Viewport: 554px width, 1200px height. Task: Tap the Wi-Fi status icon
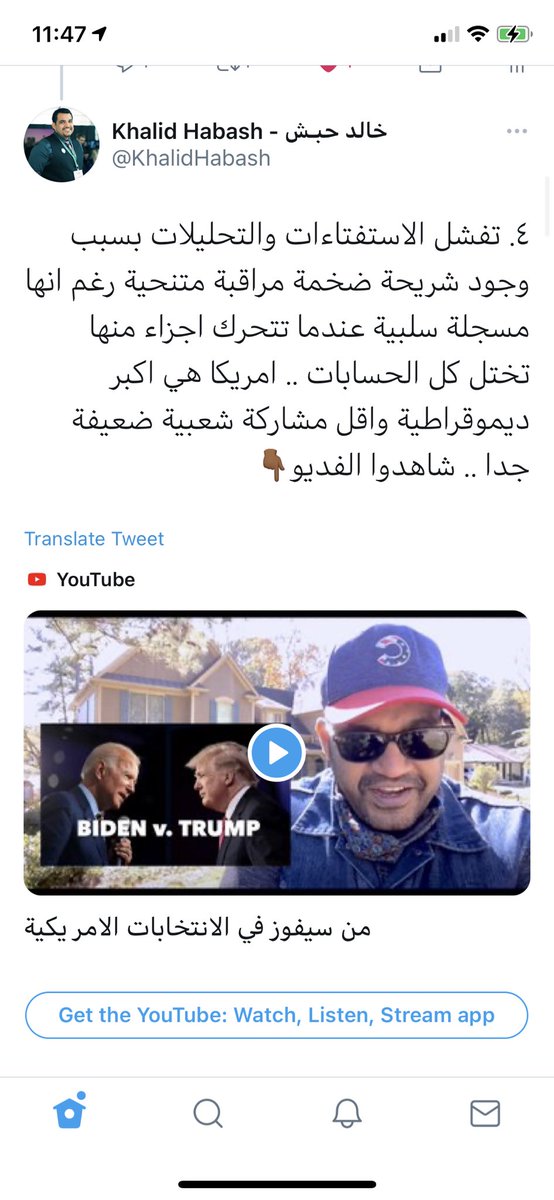coord(477,34)
